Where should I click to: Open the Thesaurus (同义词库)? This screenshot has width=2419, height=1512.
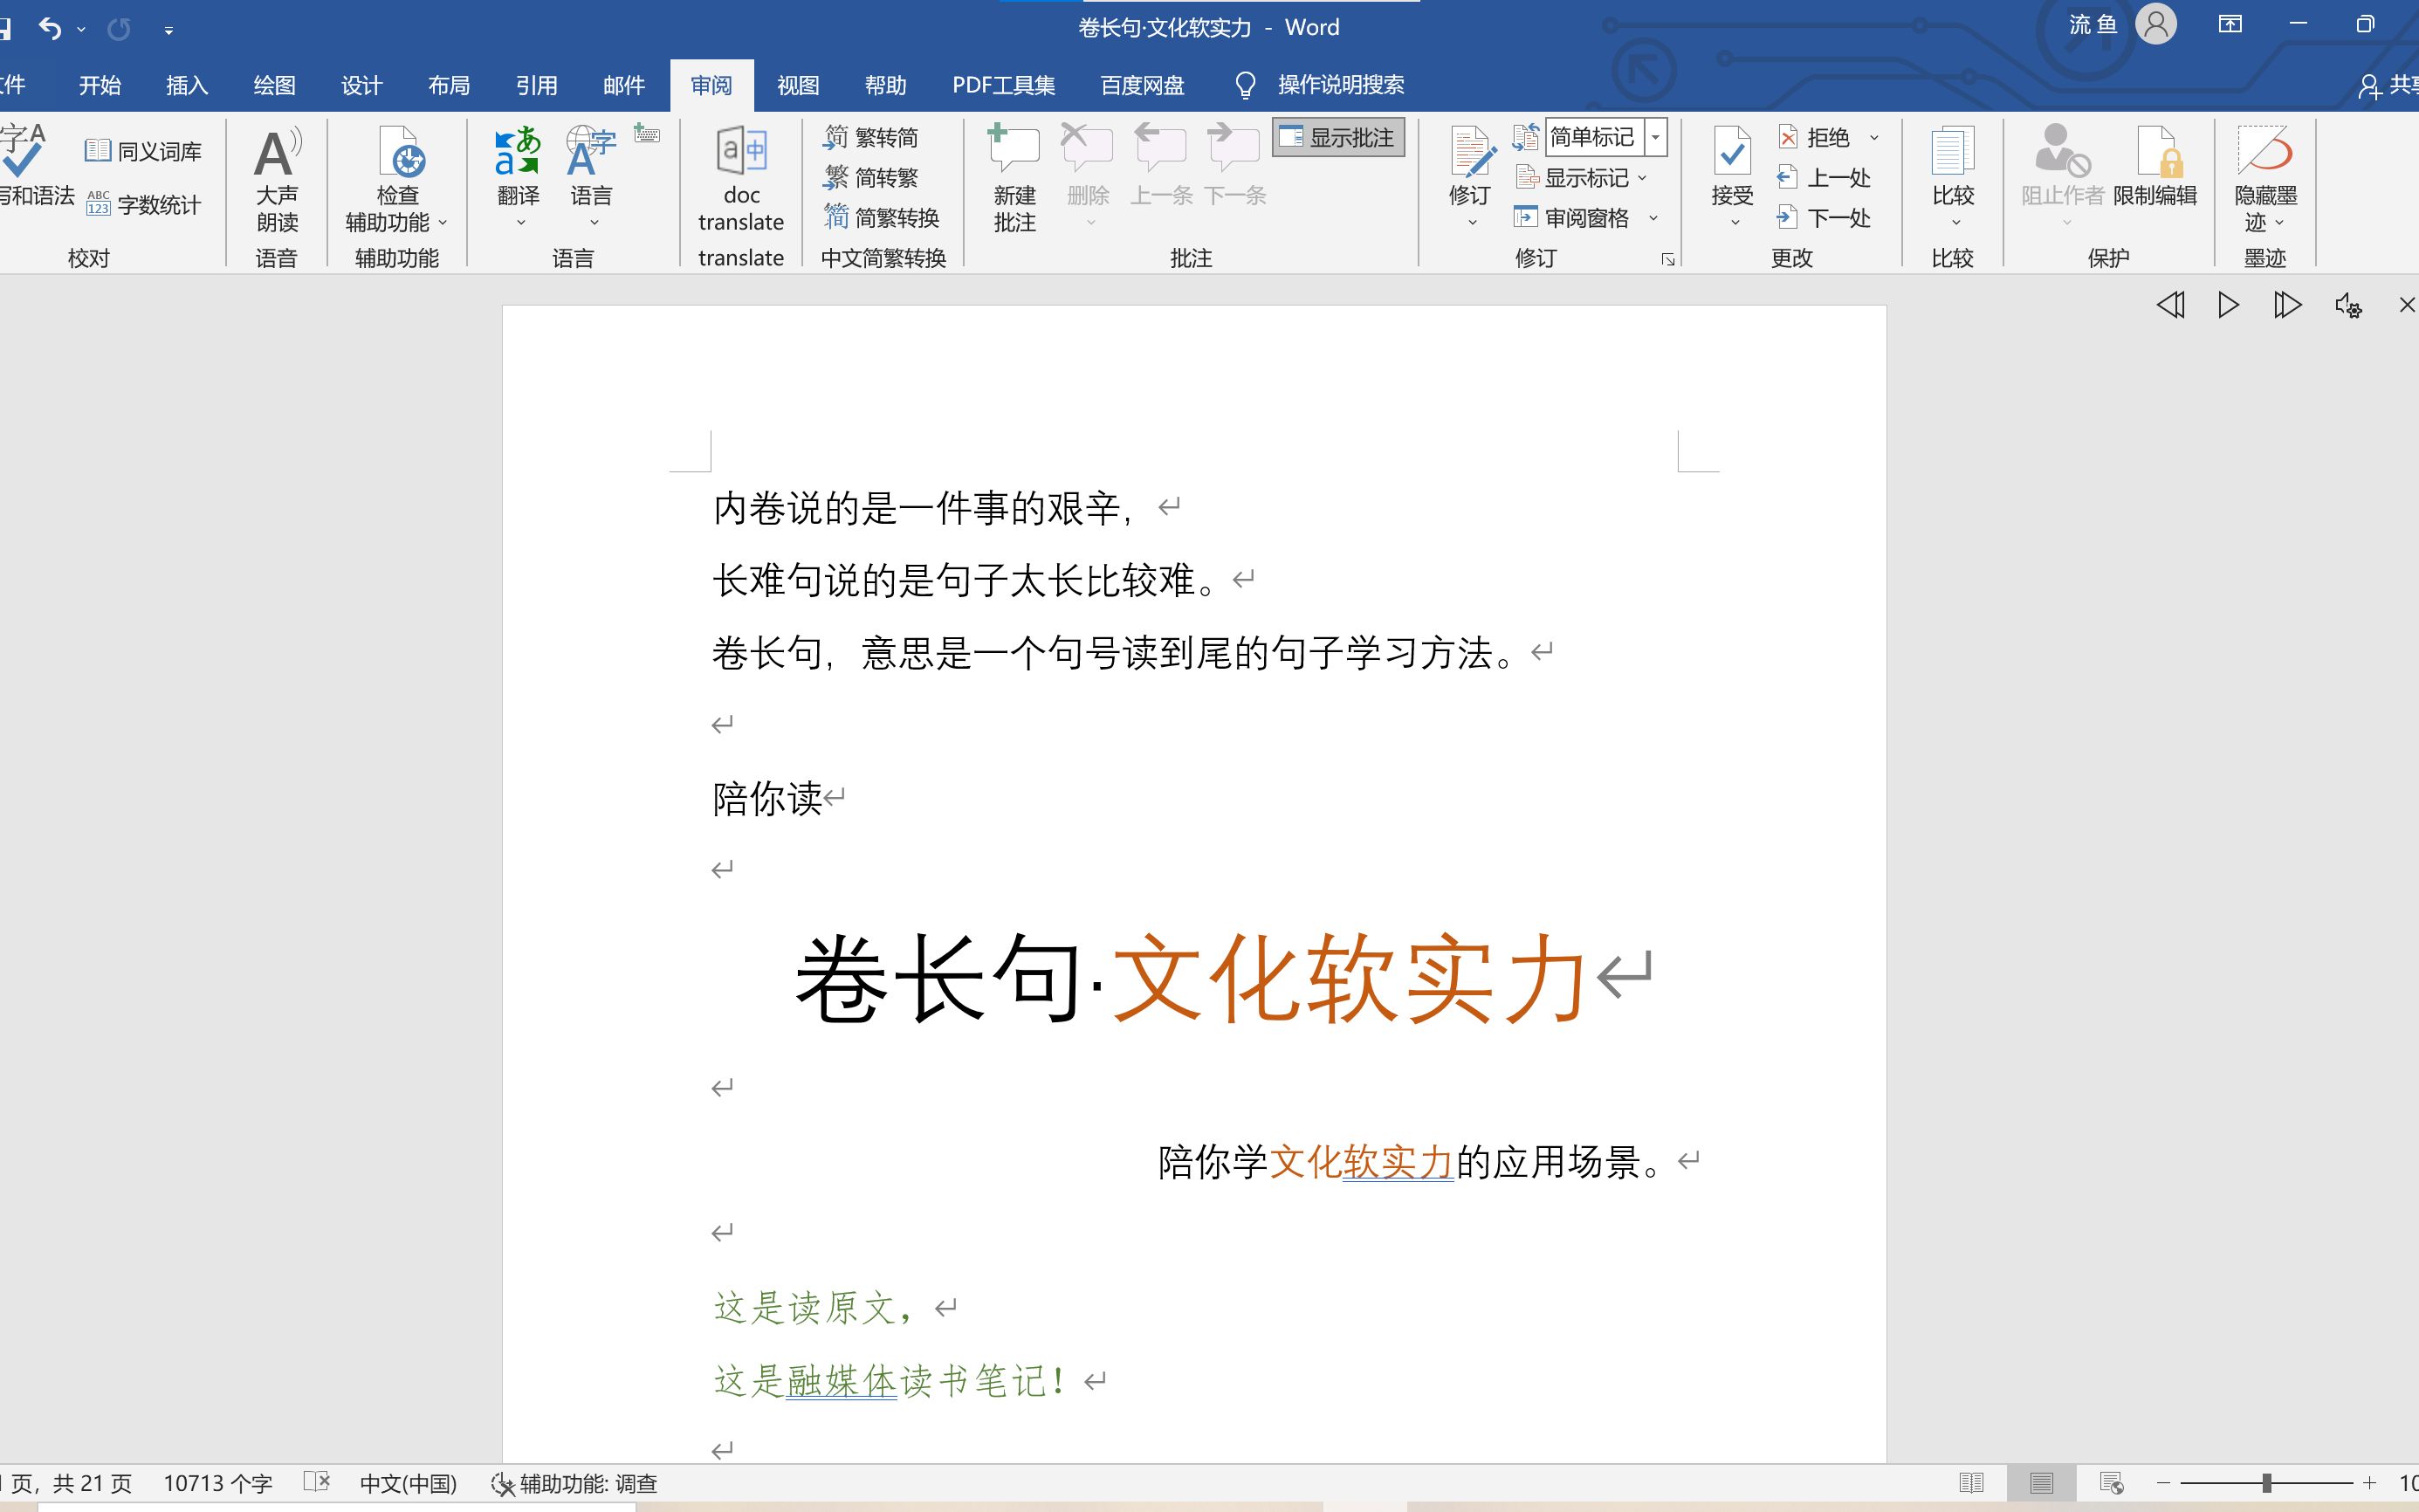click(x=143, y=151)
